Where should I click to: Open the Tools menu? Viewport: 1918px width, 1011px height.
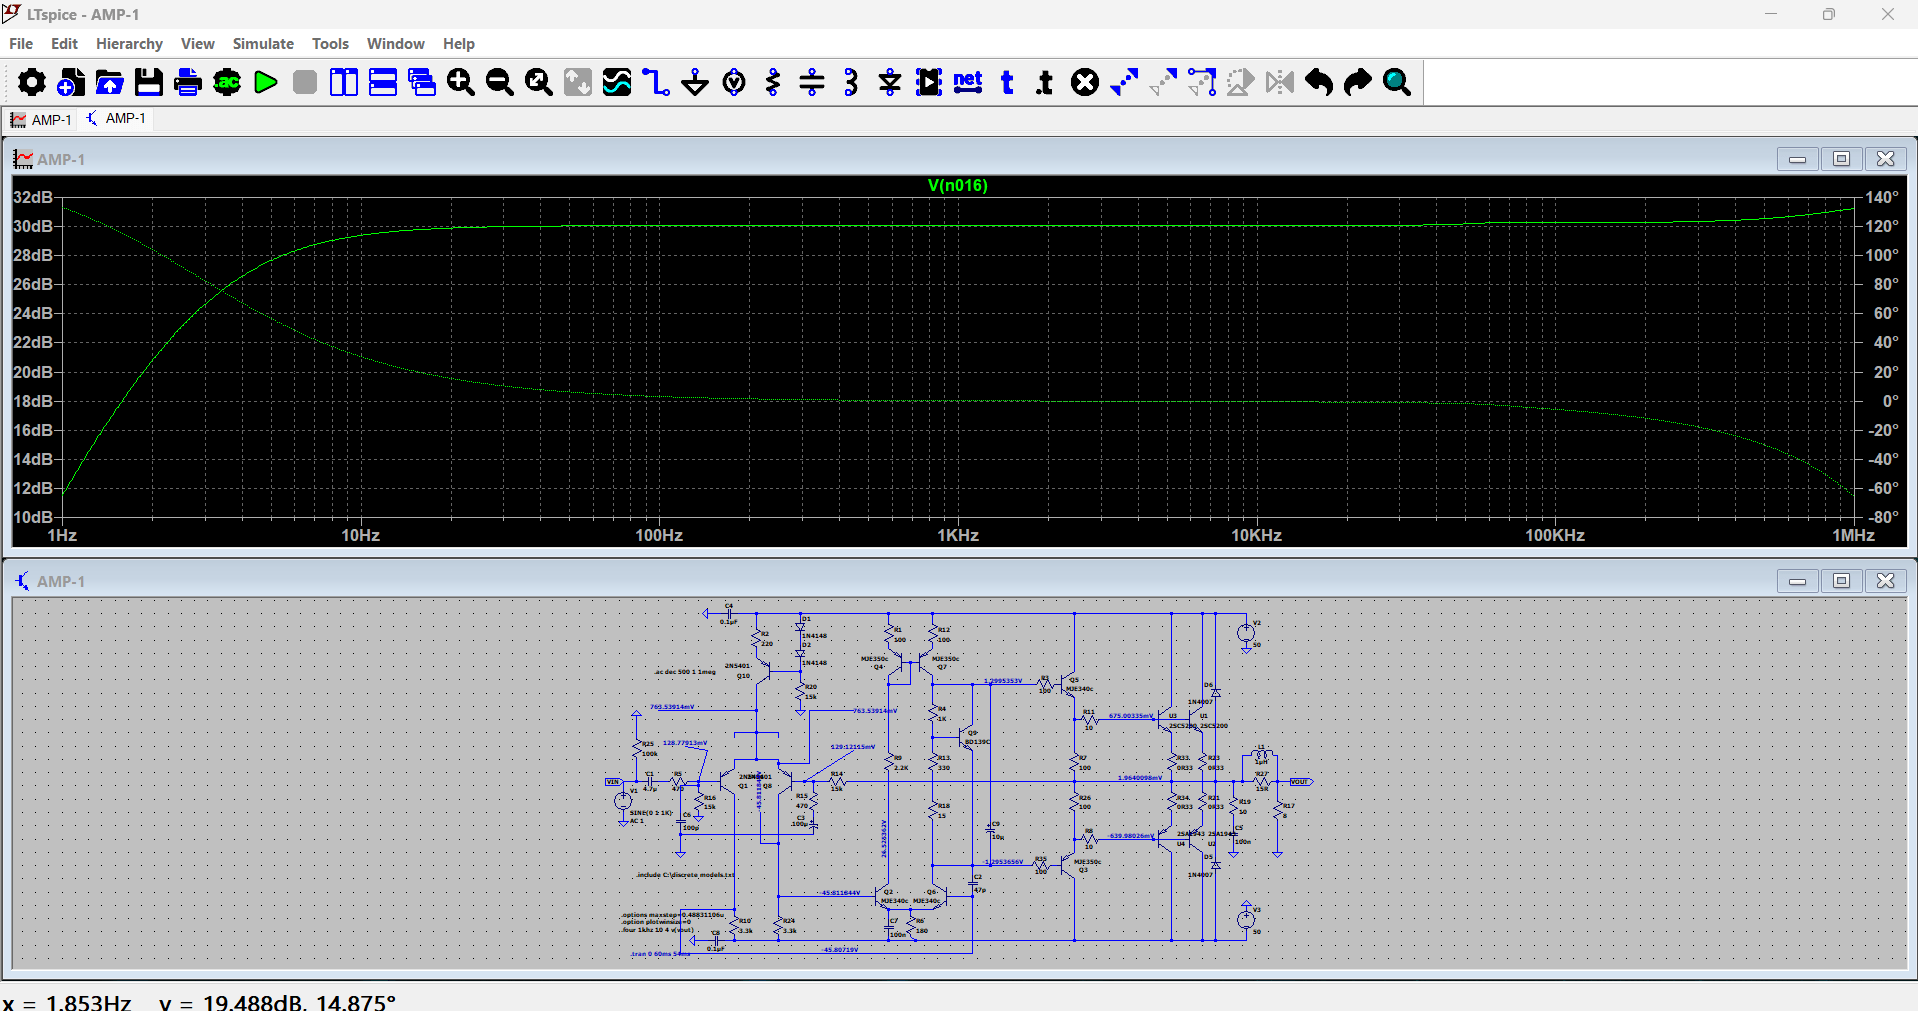click(330, 44)
